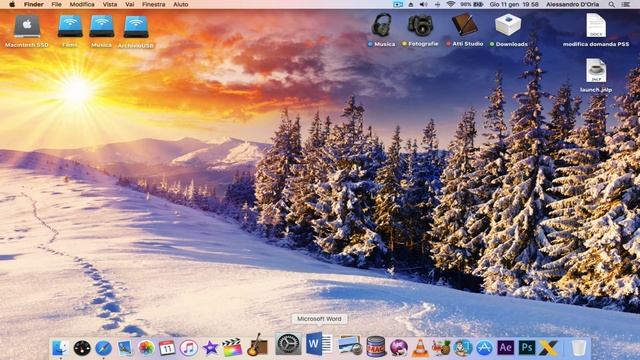Launch Adobe Photoshop from Dock
The image size is (640, 360).
527,348
